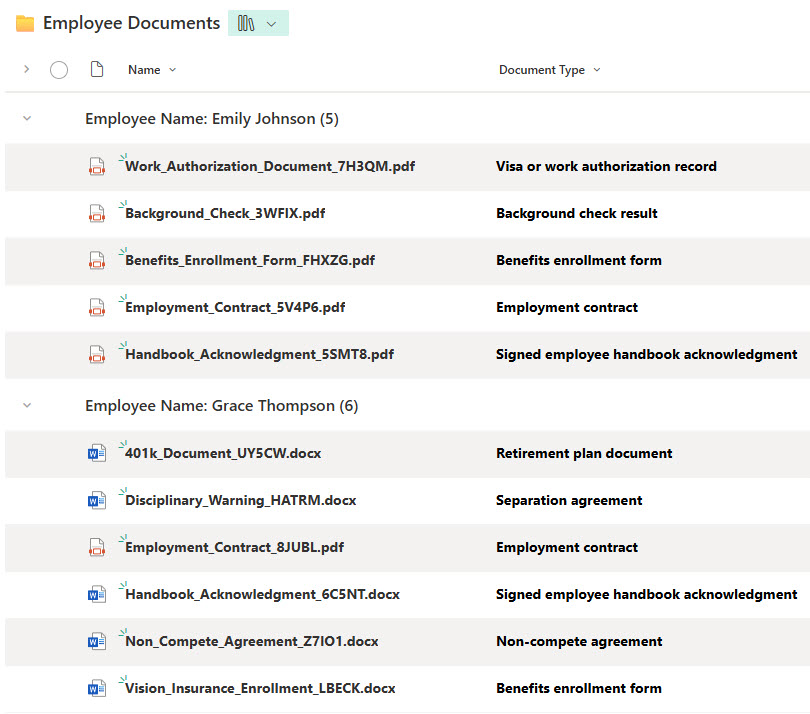Click 'Employment contract' cell for Employment_Contract_5V4P6
Image resolution: width=810 pixels, height=714 pixels.
567,307
